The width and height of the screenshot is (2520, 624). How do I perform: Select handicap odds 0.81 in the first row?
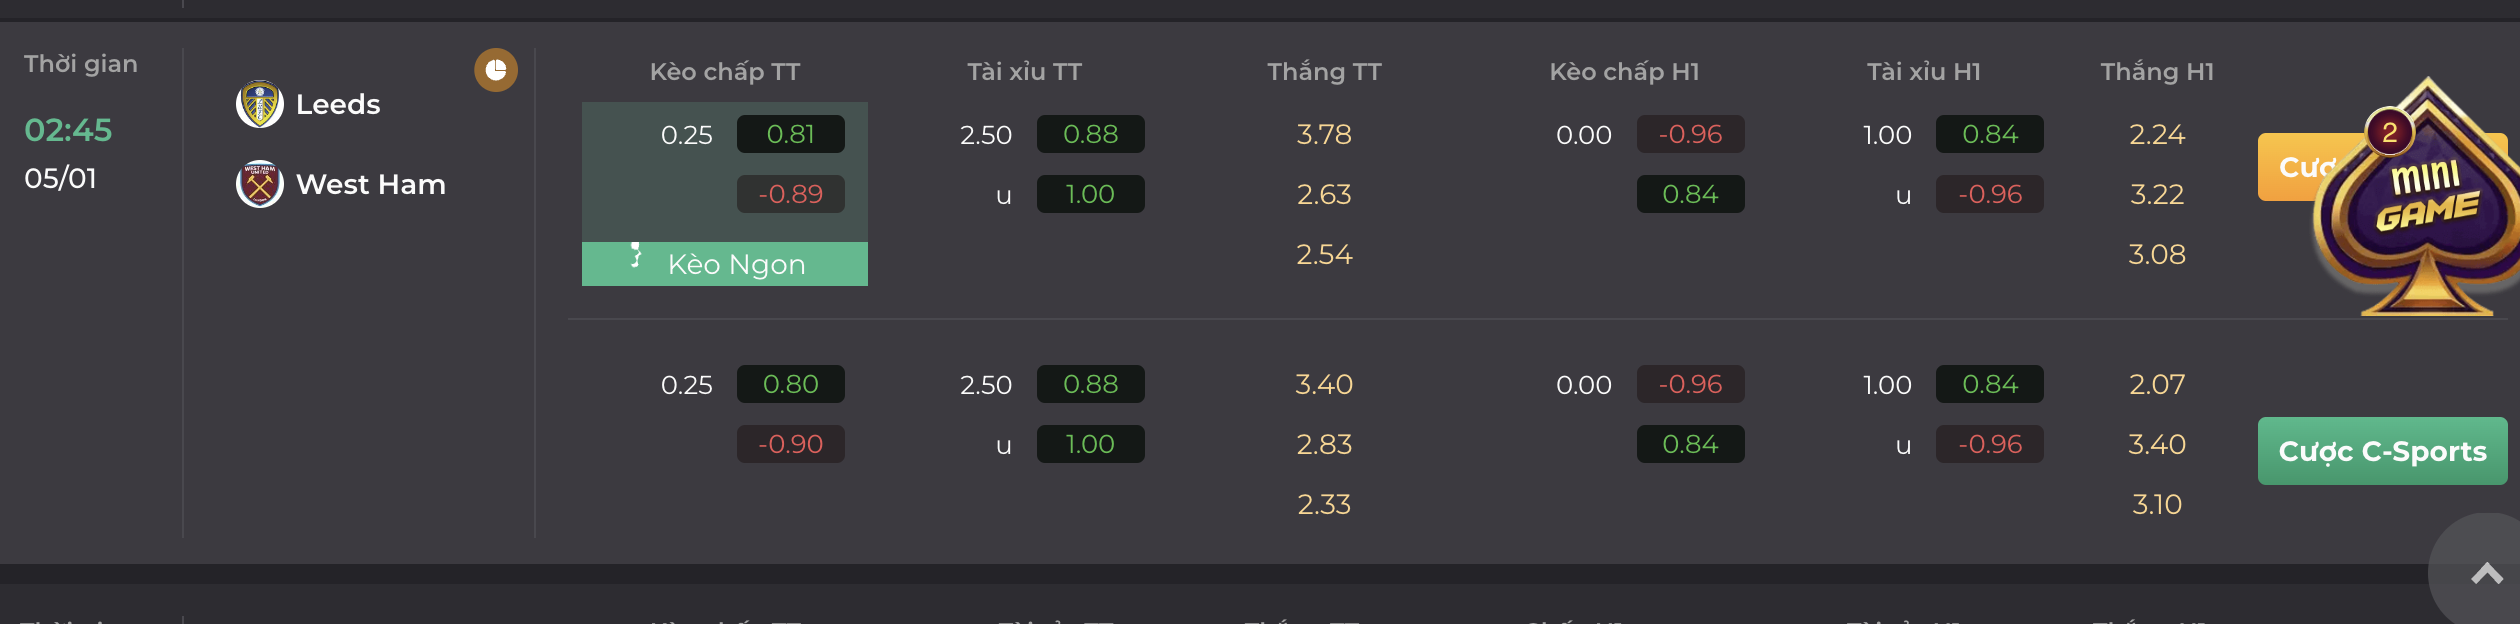coord(791,134)
